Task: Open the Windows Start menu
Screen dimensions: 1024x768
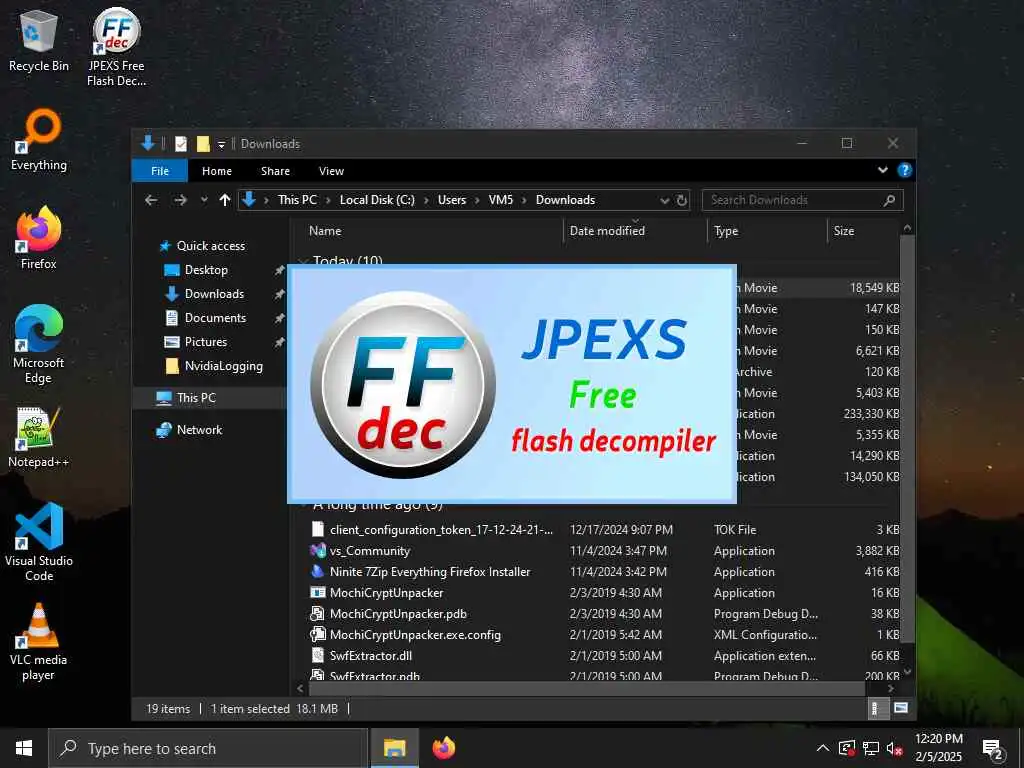Action: pyautogui.click(x=24, y=748)
